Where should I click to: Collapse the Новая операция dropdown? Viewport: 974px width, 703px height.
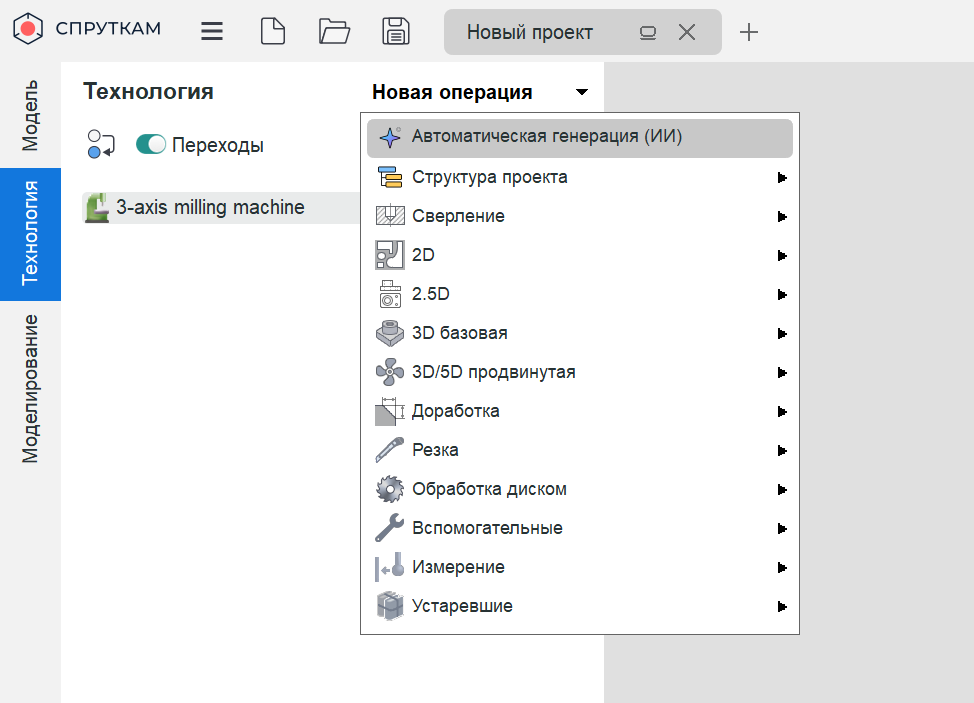coord(582,92)
